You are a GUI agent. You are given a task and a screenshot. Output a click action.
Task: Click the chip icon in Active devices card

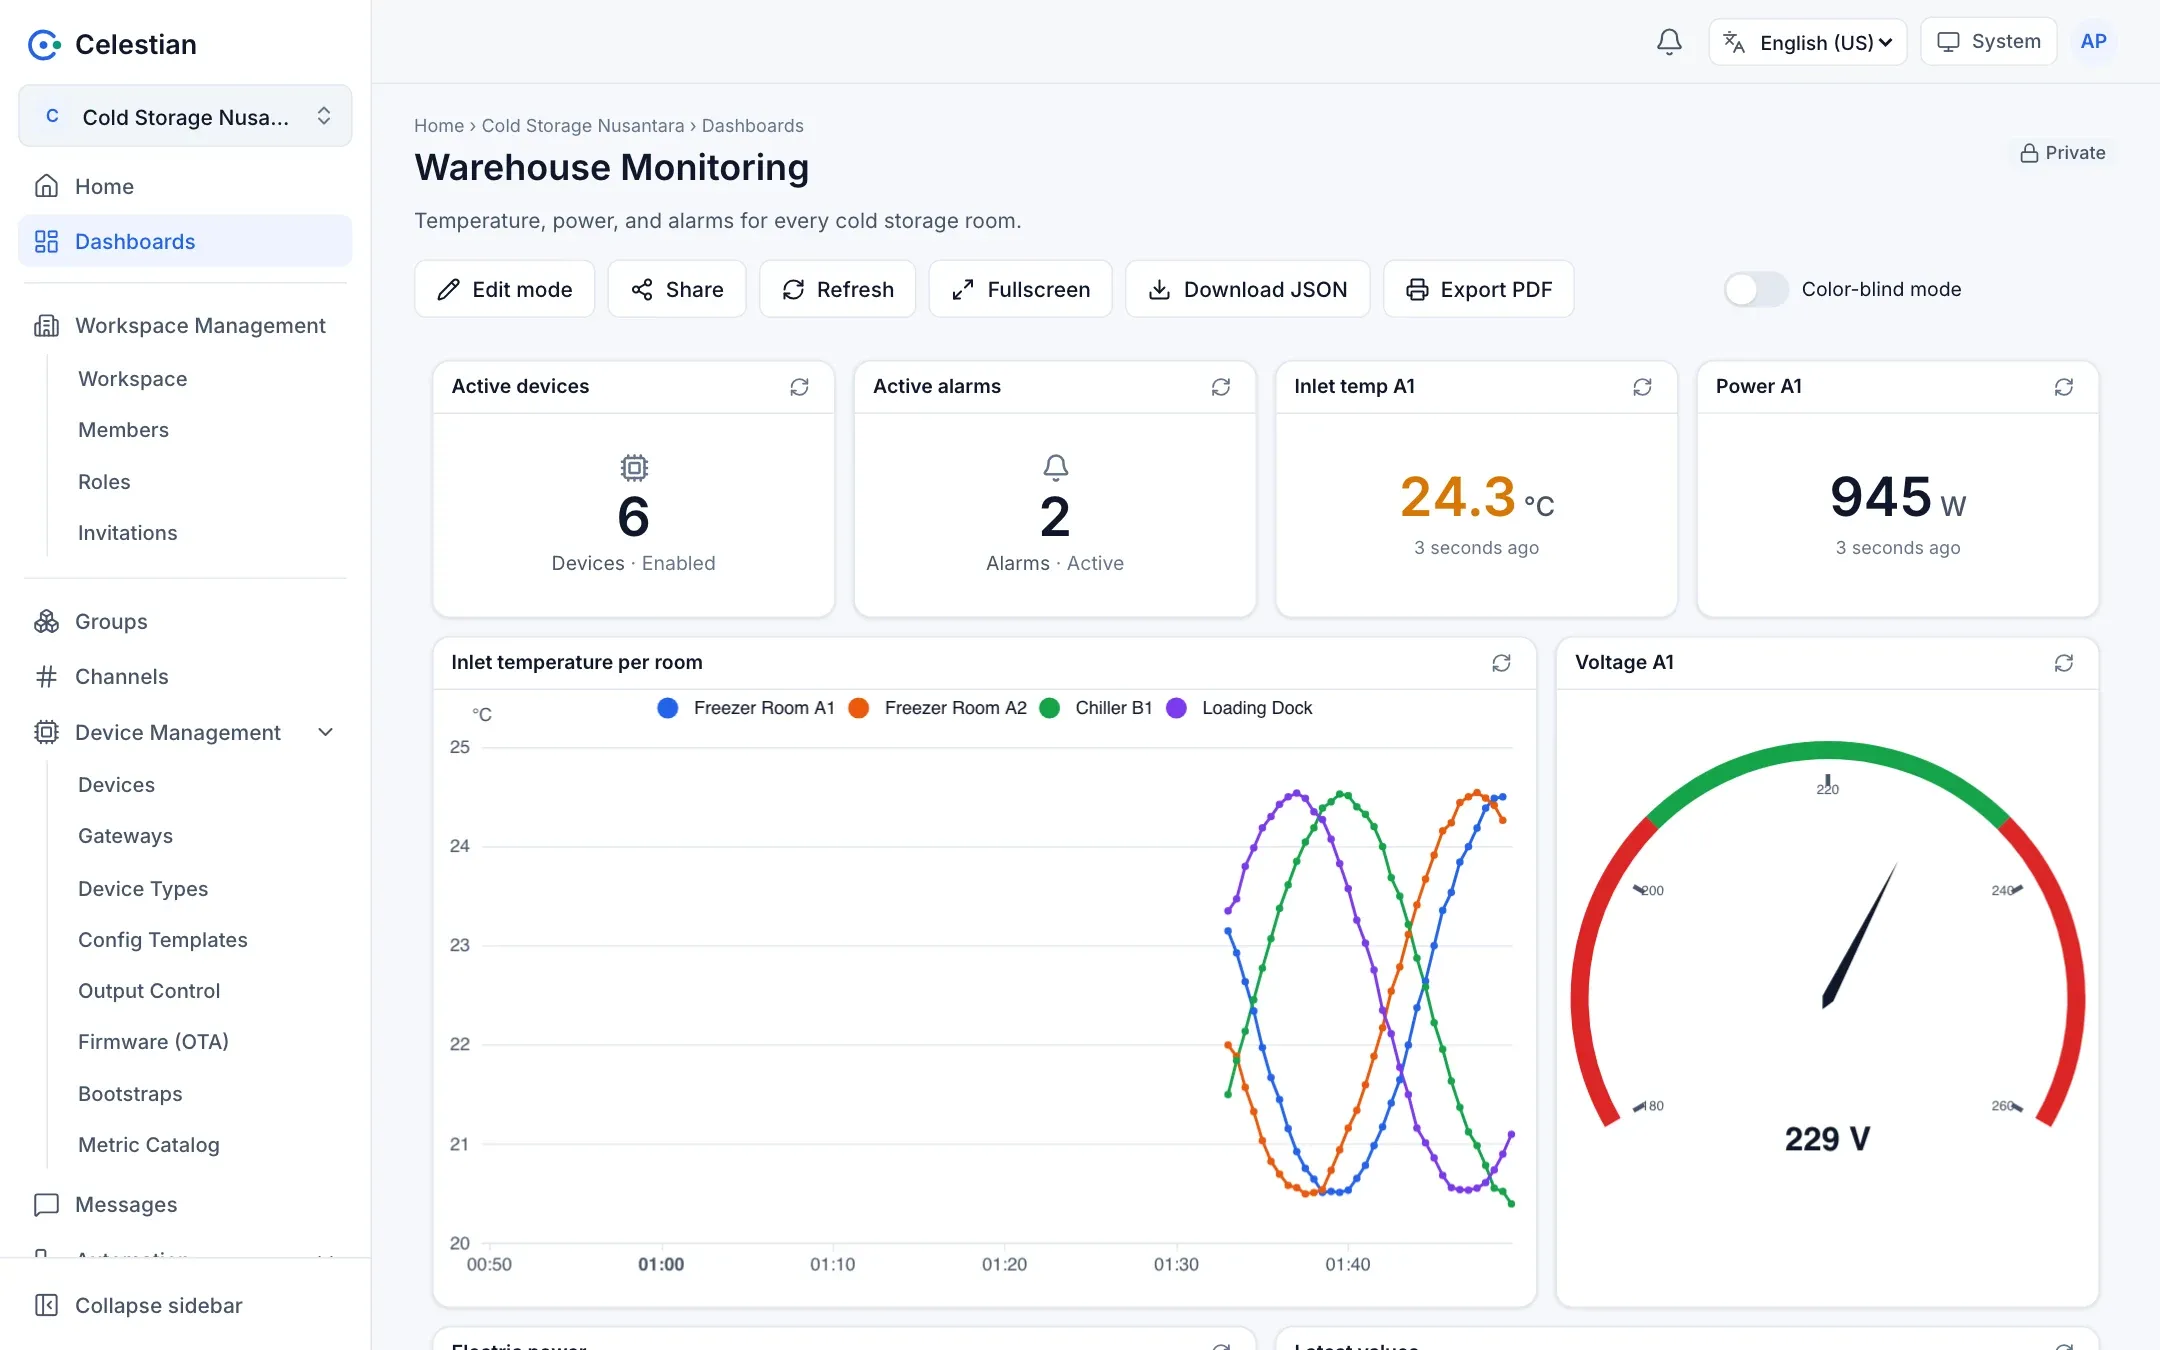[634, 468]
